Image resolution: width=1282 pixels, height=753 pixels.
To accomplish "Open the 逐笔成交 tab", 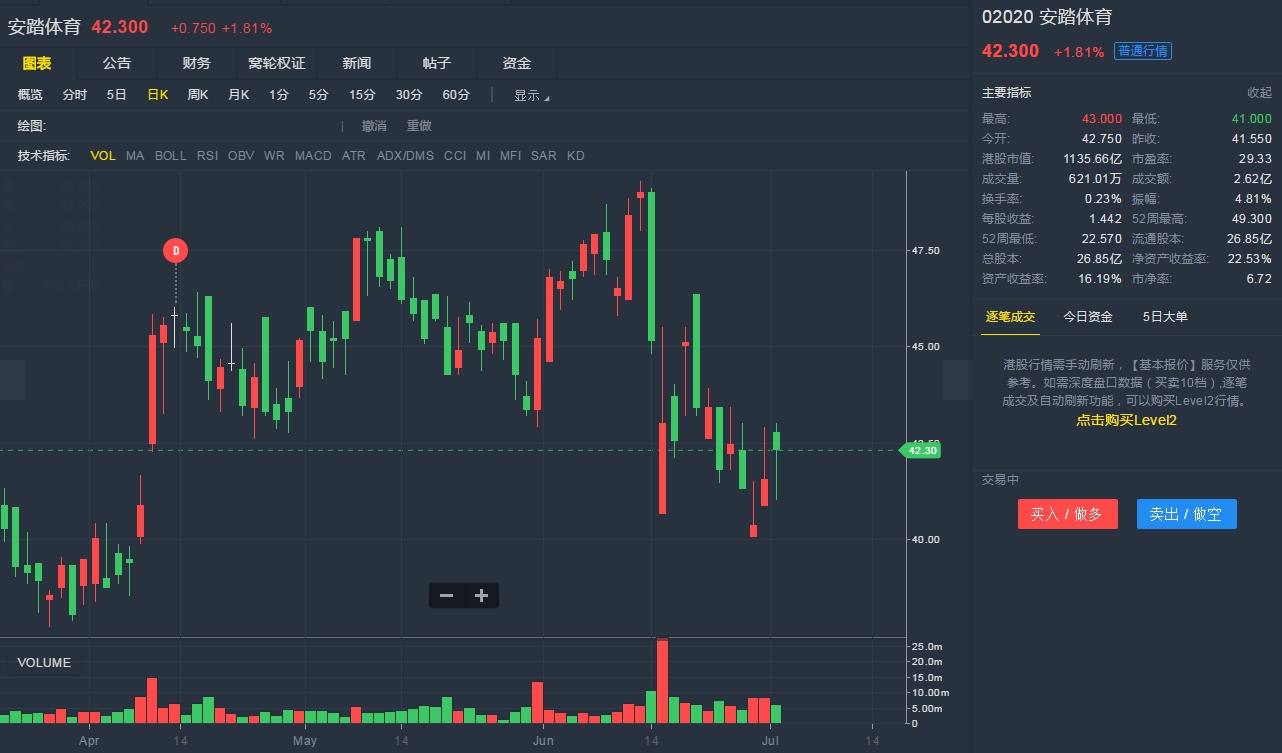I will (1011, 317).
